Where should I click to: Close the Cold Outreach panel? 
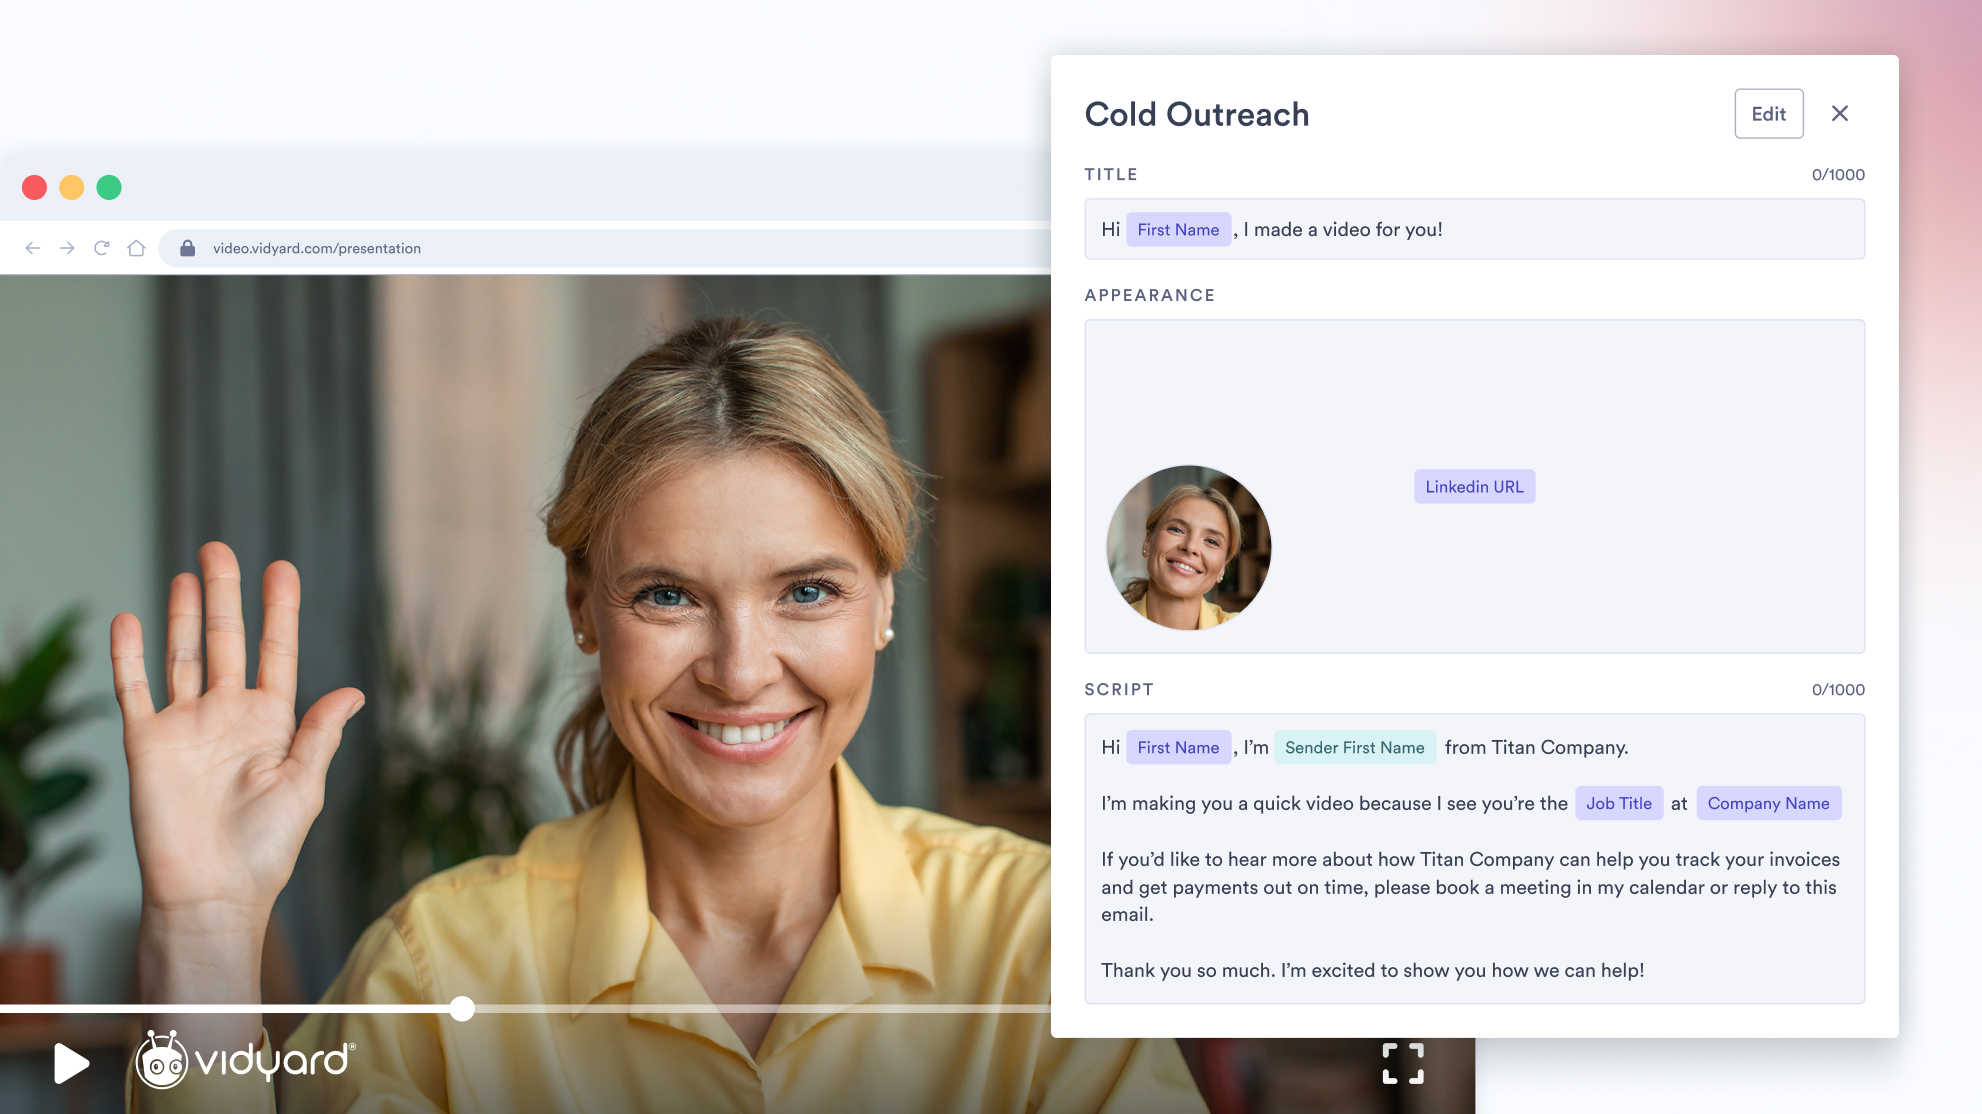pyautogui.click(x=1840, y=114)
